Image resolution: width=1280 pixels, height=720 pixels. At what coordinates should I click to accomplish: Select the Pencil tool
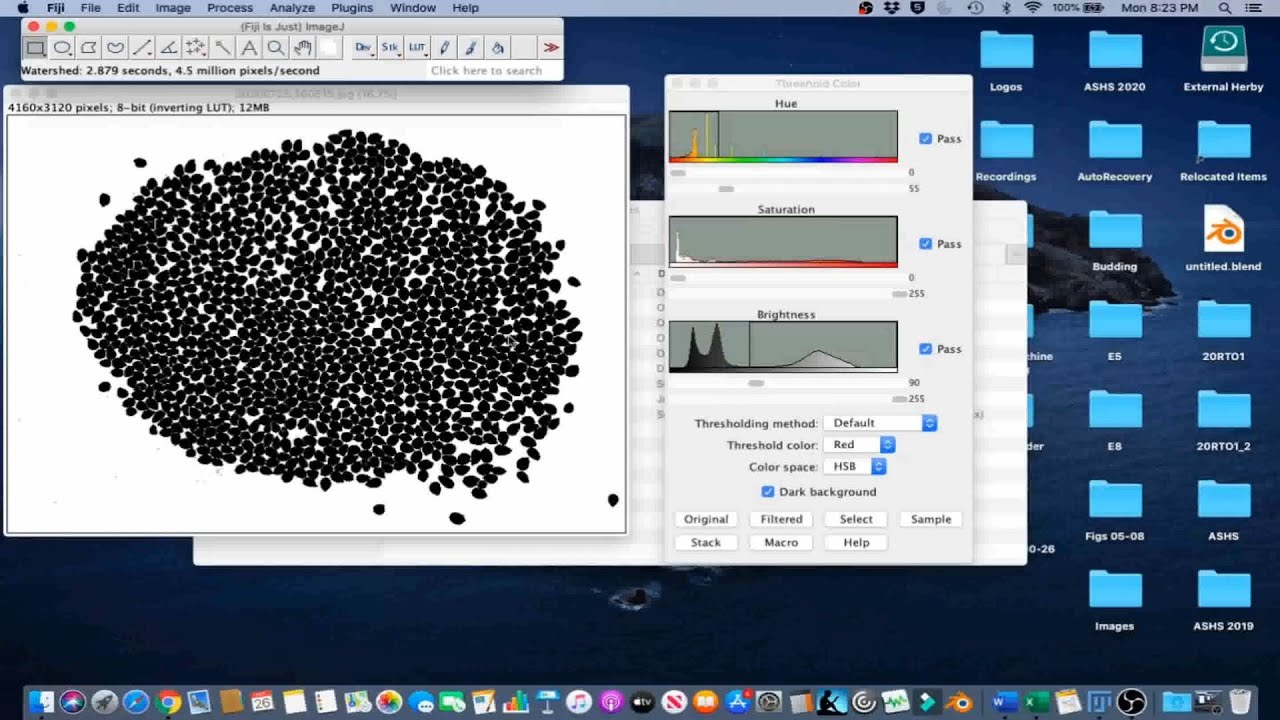444,47
